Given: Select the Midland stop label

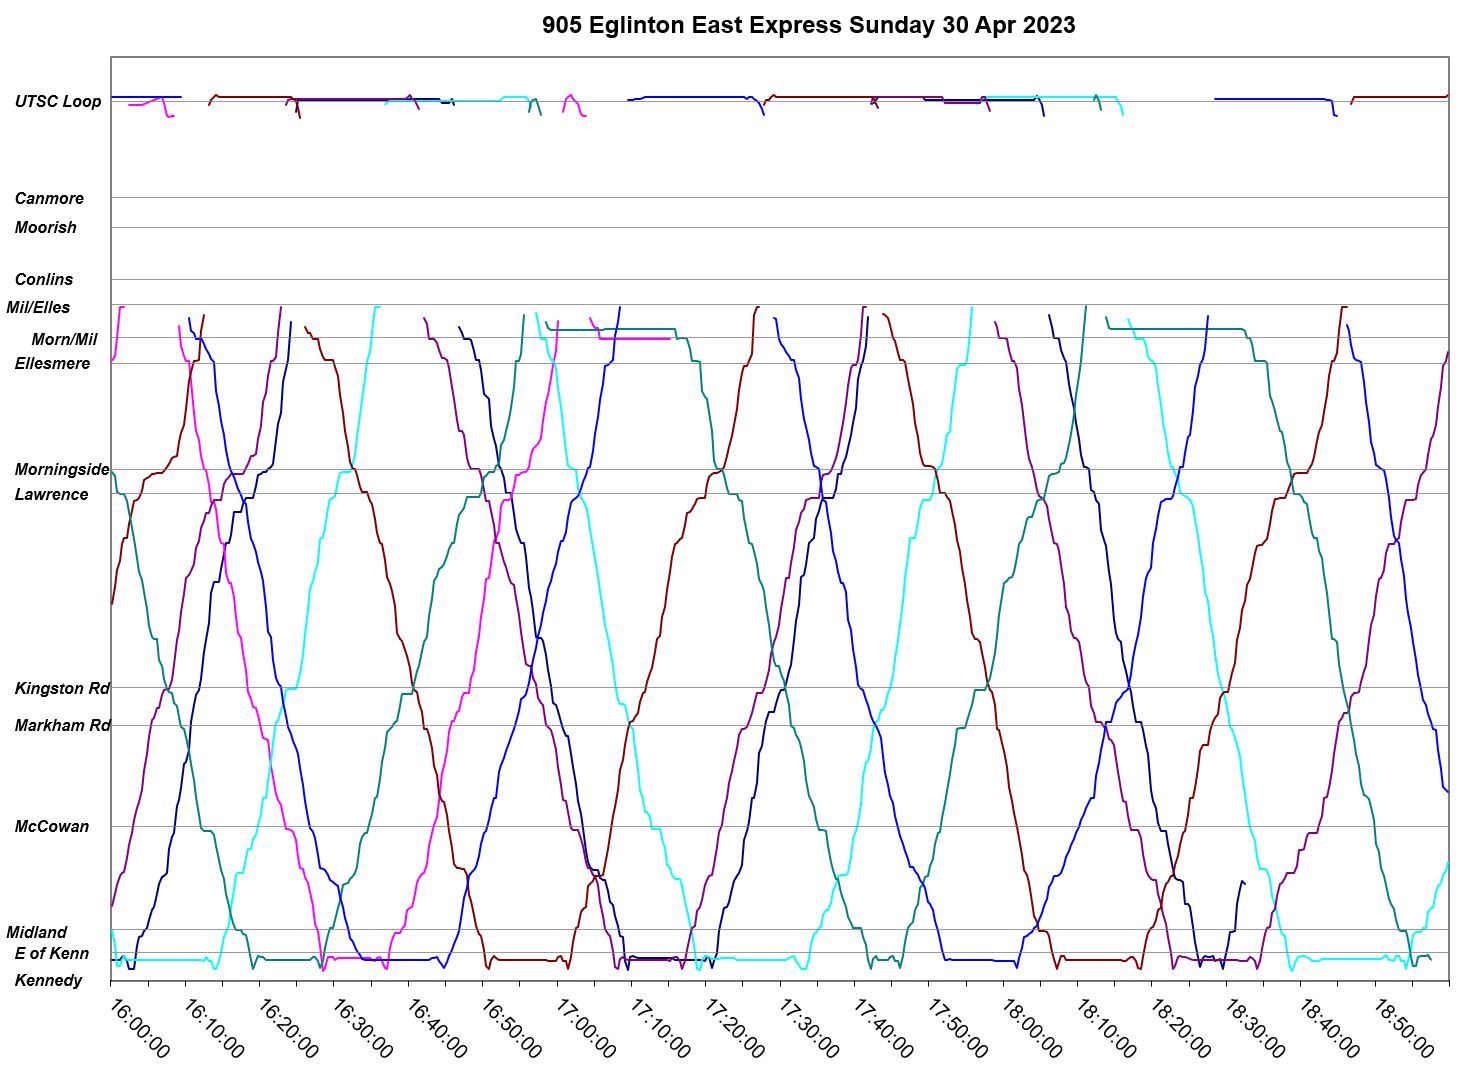Looking at the screenshot, I should pyautogui.click(x=38, y=933).
